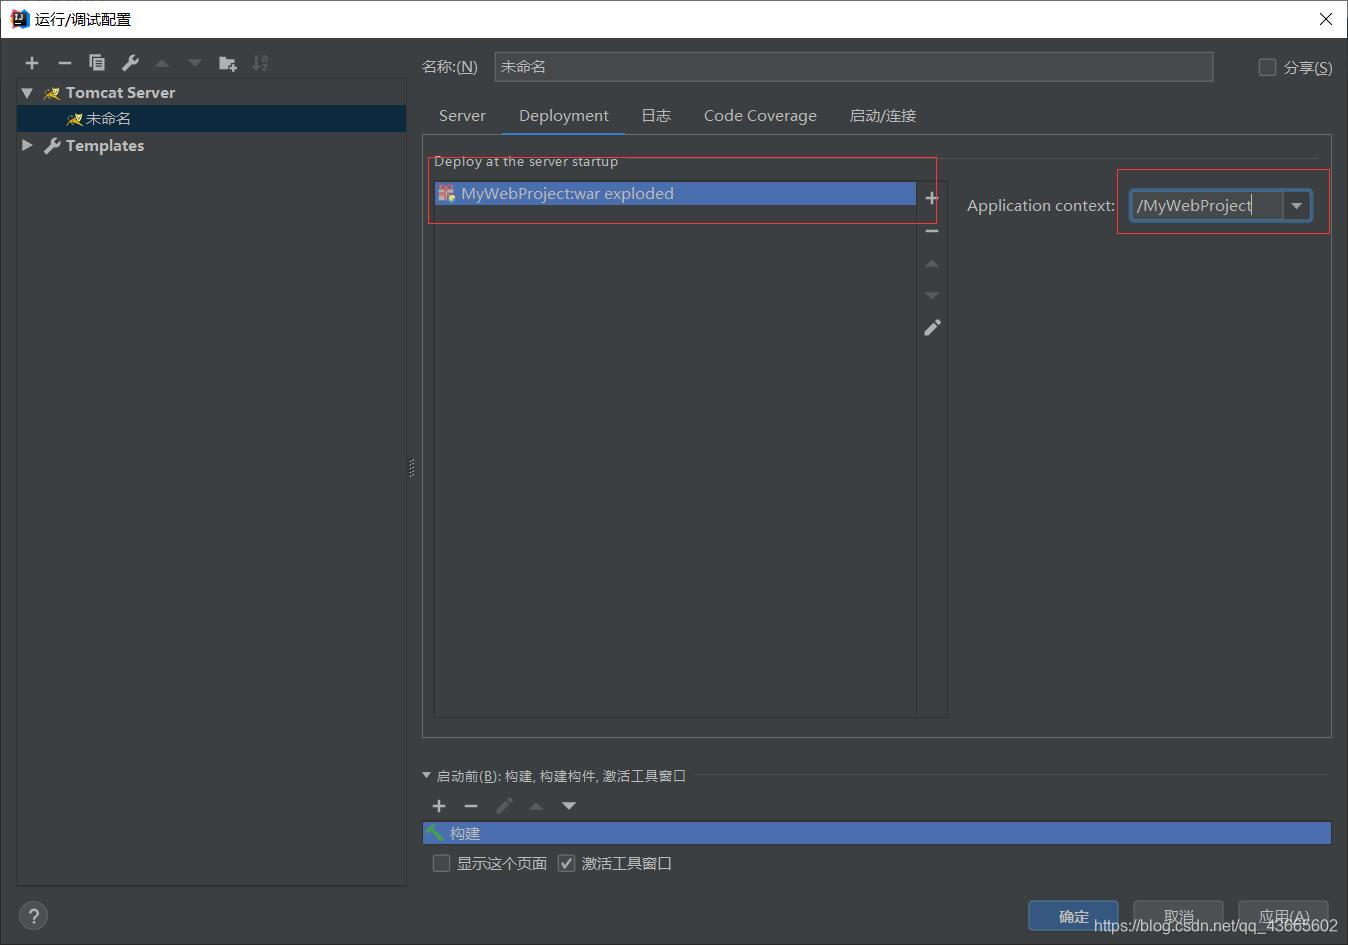Screen dimensions: 1348x945
Task: Collapse the Tomcat Server tree node
Action: coord(27,92)
